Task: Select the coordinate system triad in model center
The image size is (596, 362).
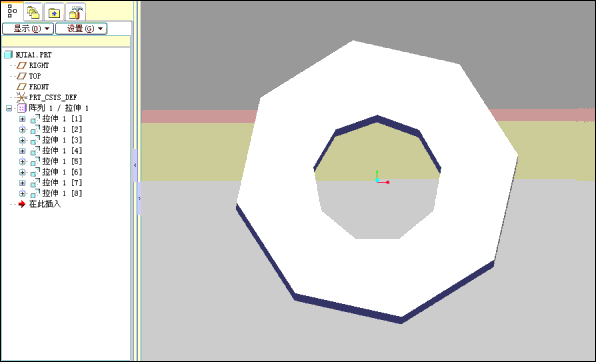Action: click(382, 178)
